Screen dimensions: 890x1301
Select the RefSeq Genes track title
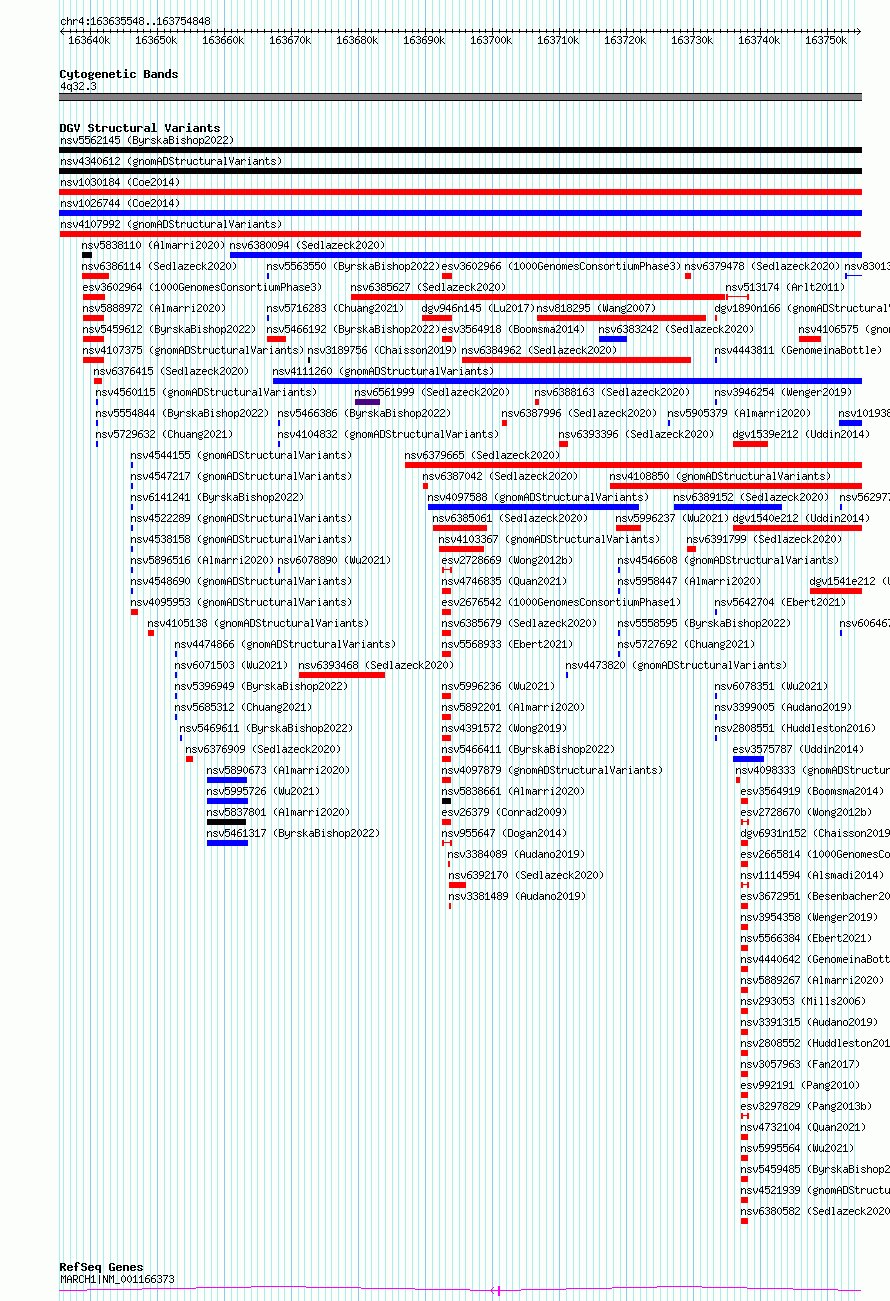click(x=101, y=1267)
